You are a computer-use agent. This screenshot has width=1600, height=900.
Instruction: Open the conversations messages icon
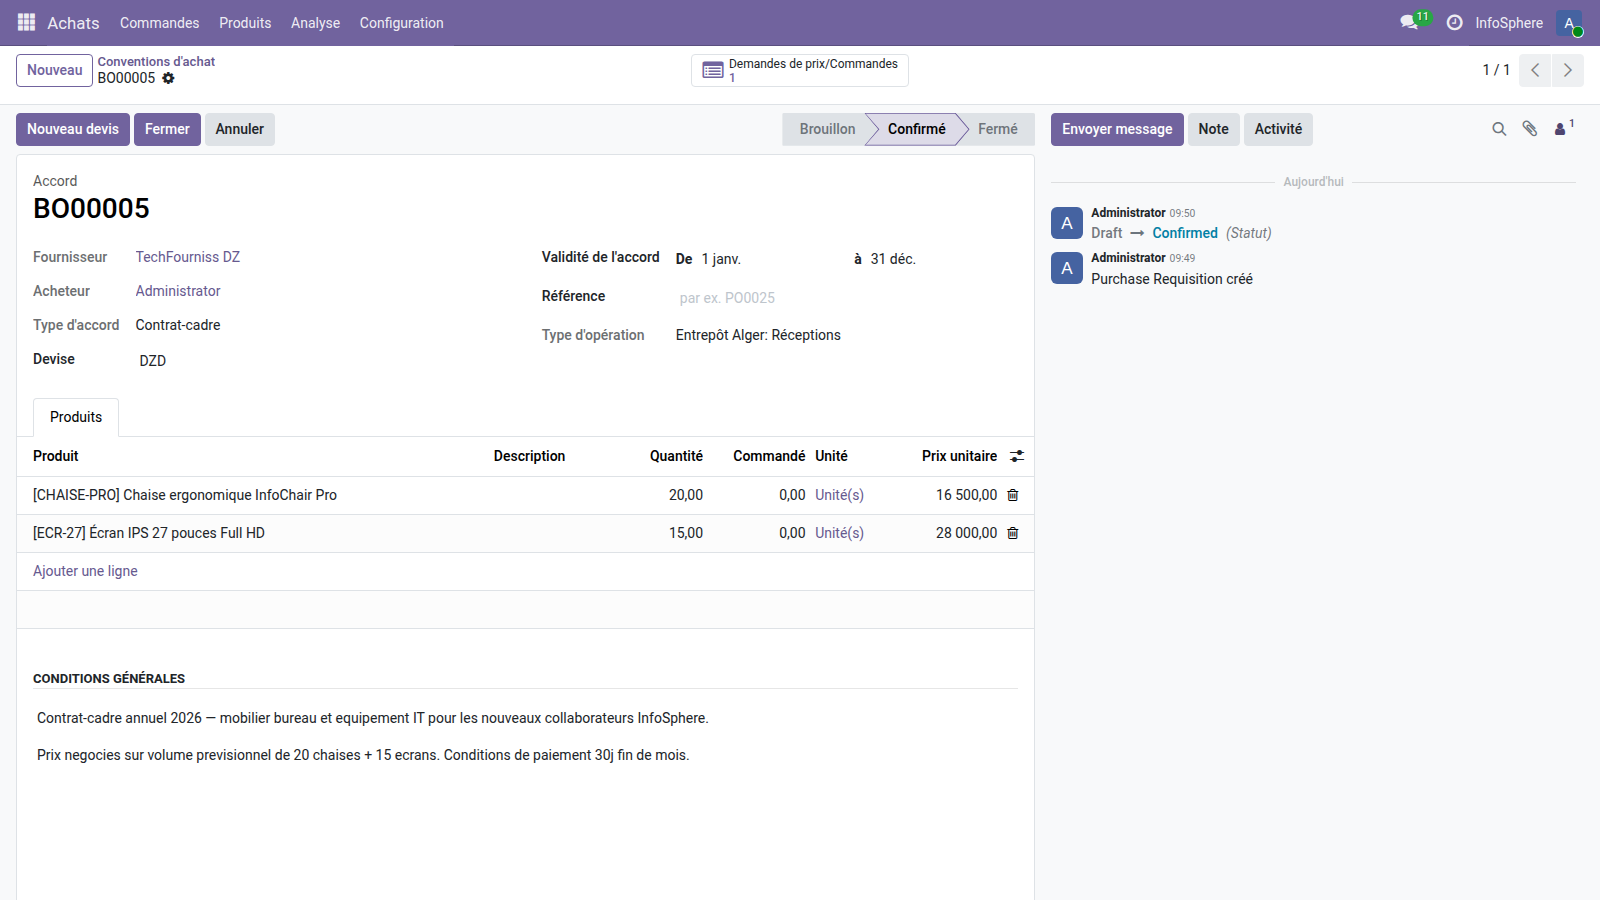pyautogui.click(x=1410, y=22)
